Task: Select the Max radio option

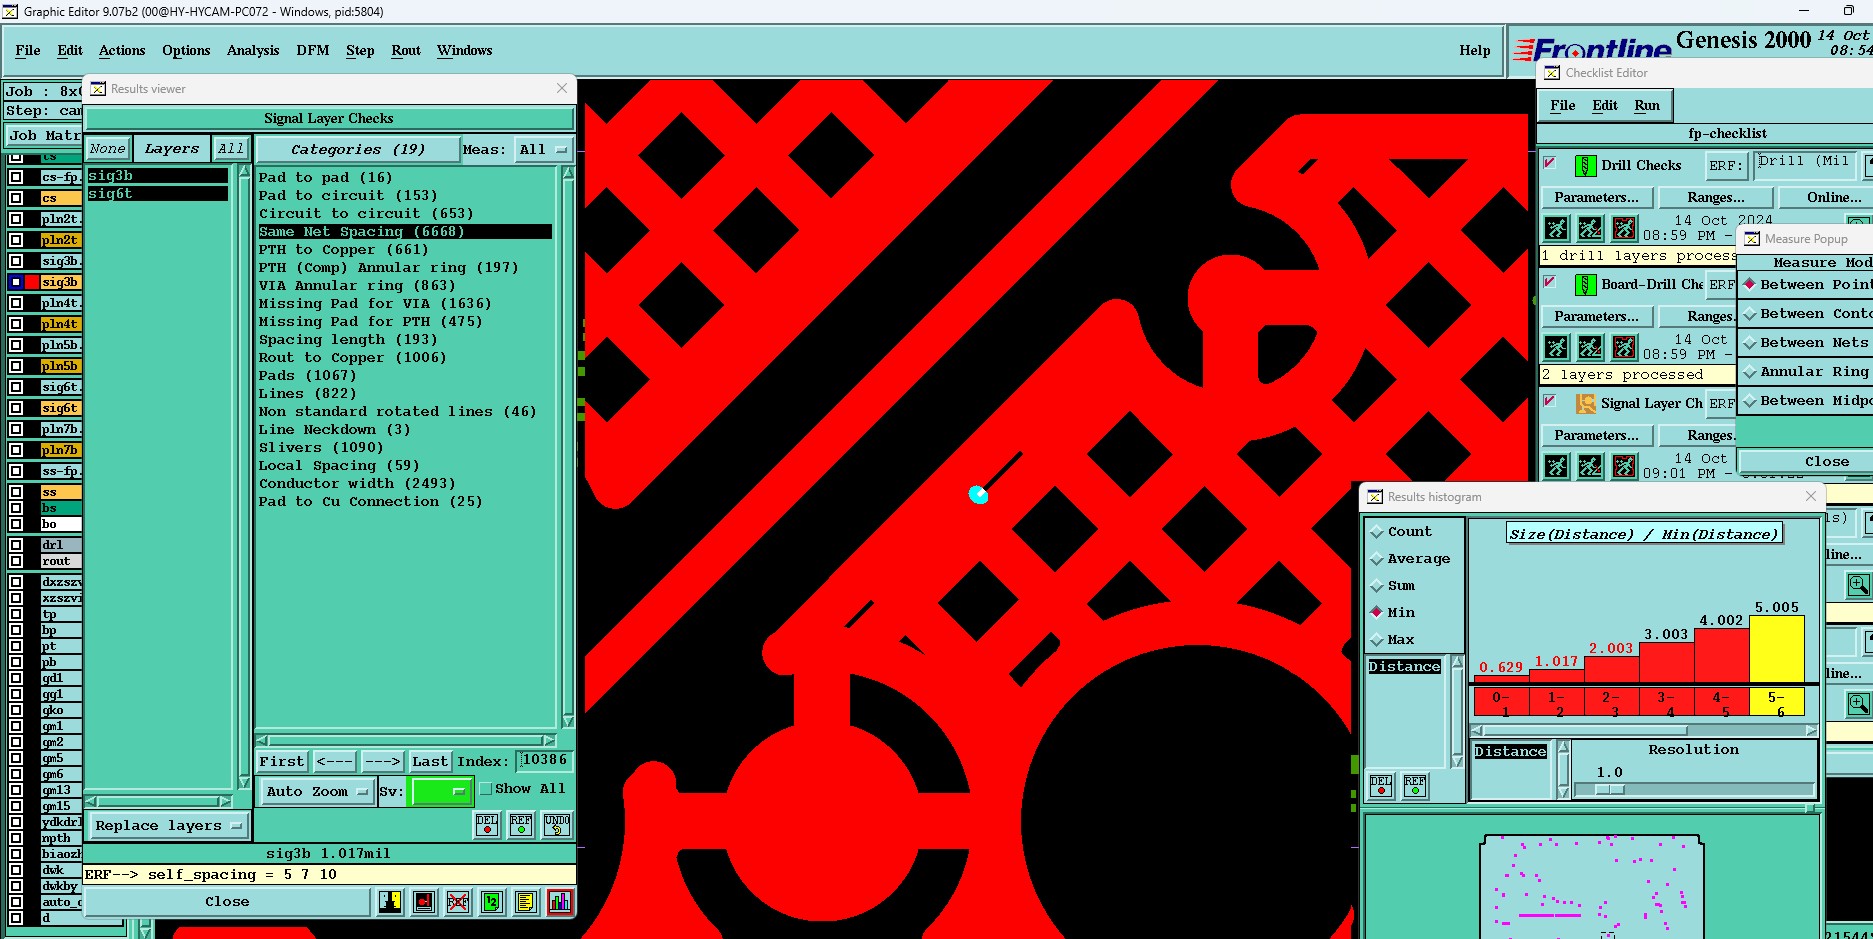Action: coord(1377,640)
